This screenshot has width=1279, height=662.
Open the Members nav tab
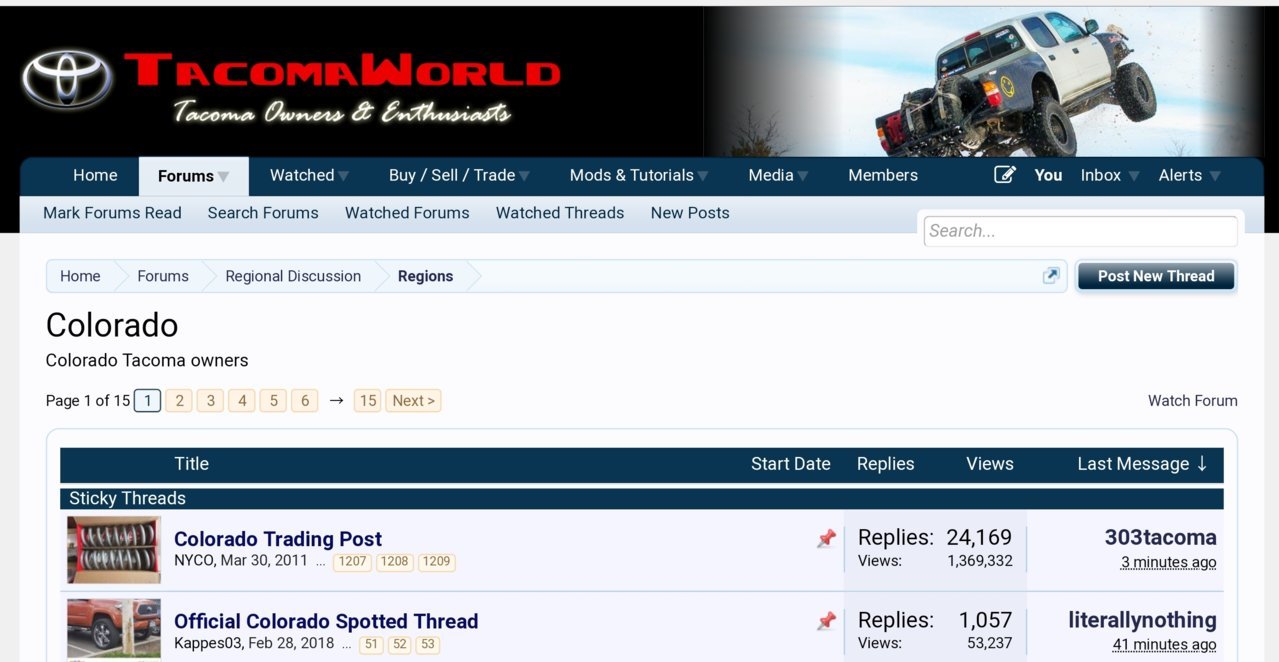pyautogui.click(x=883, y=175)
